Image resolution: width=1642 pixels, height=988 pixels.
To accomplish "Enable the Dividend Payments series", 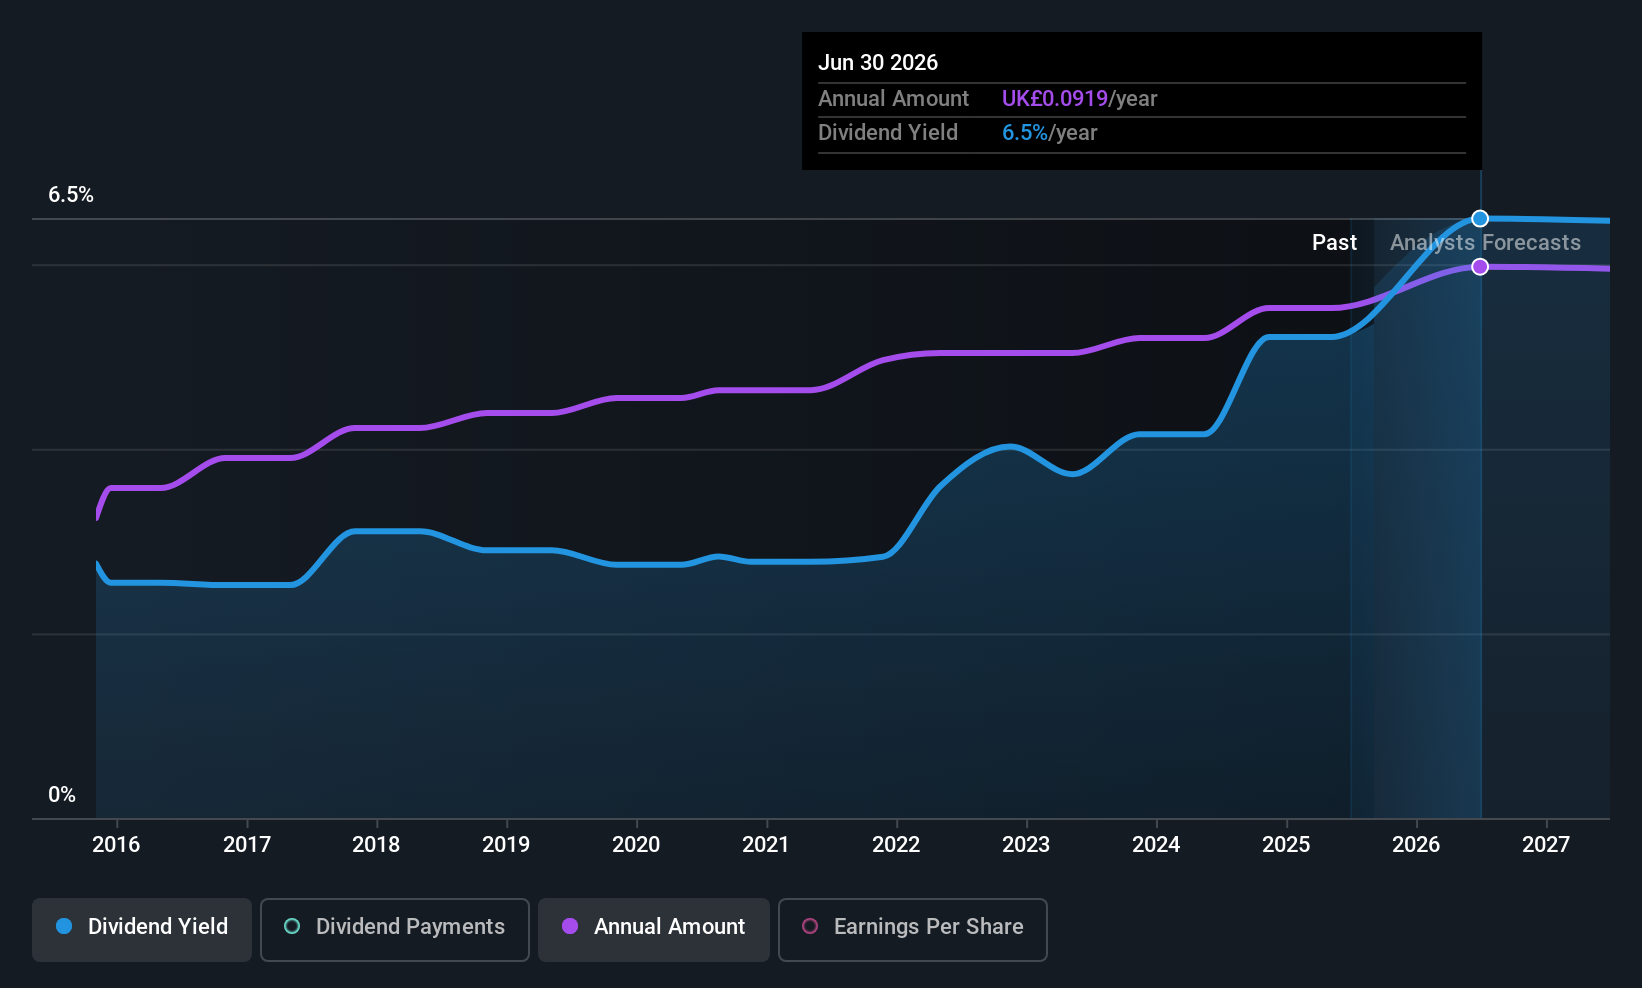I will pyautogui.click(x=395, y=930).
